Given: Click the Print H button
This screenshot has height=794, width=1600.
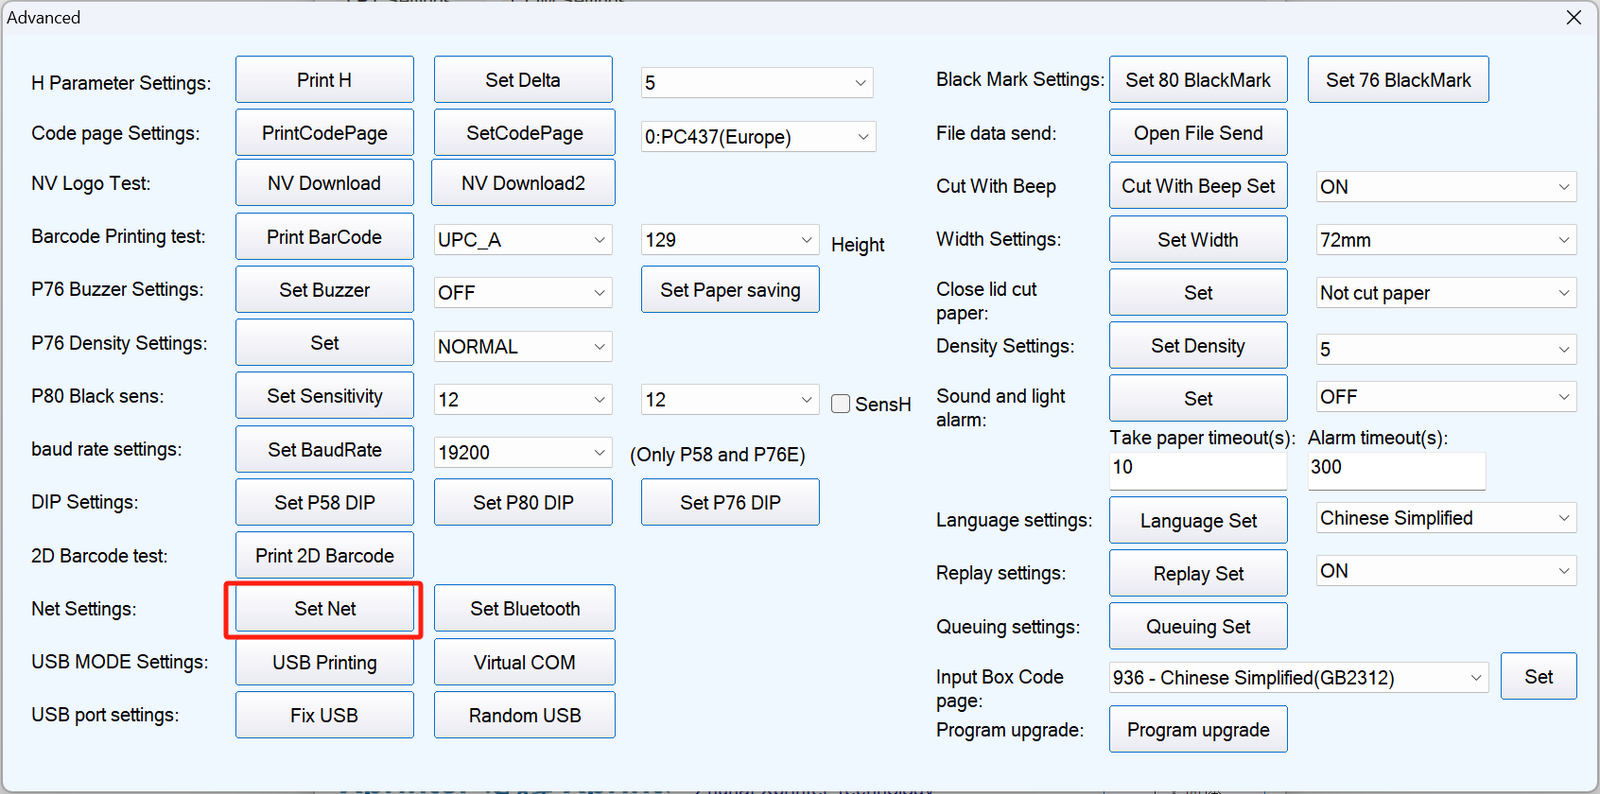Looking at the screenshot, I should 324,80.
